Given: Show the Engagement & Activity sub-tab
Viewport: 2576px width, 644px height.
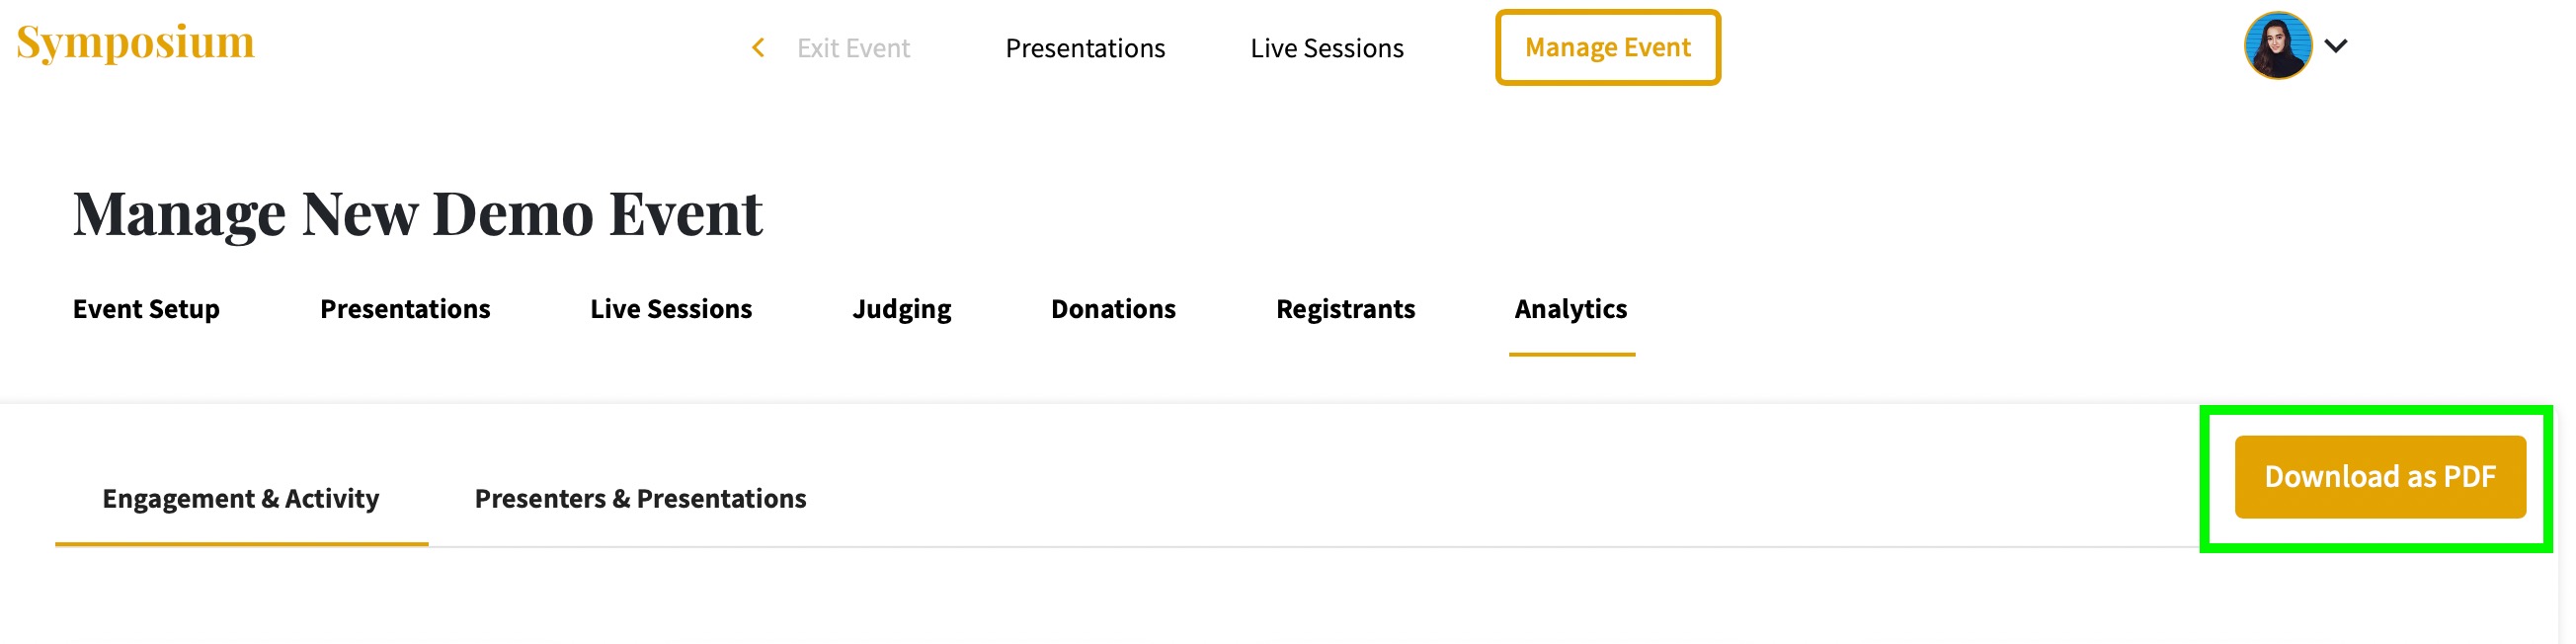Looking at the screenshot, I should tap(241, 498).
